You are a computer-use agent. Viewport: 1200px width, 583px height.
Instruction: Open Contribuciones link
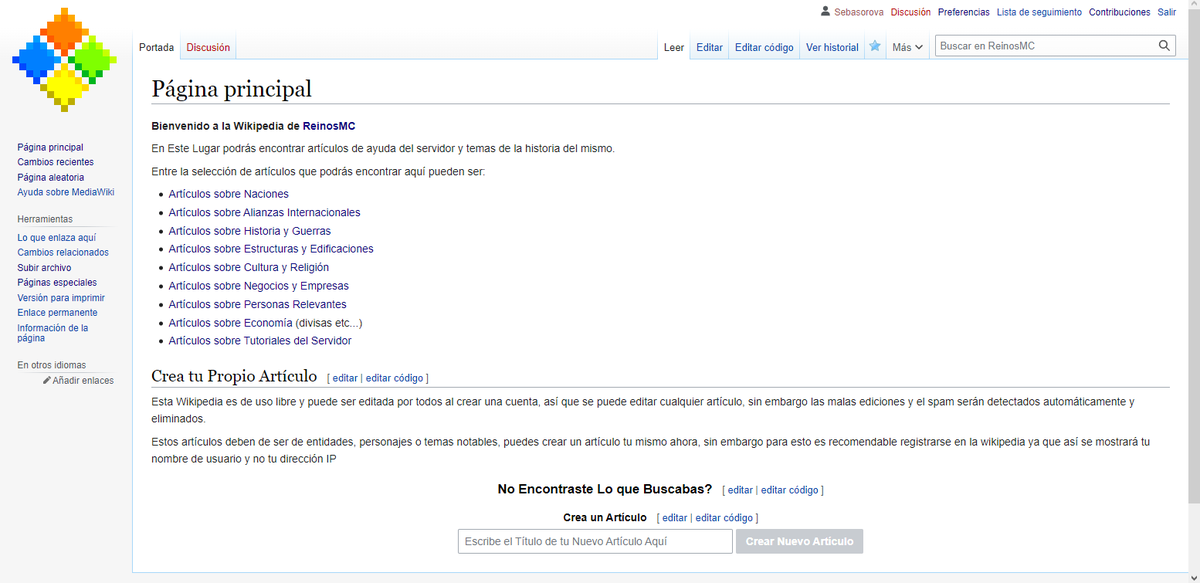(x=1120, y=12)
